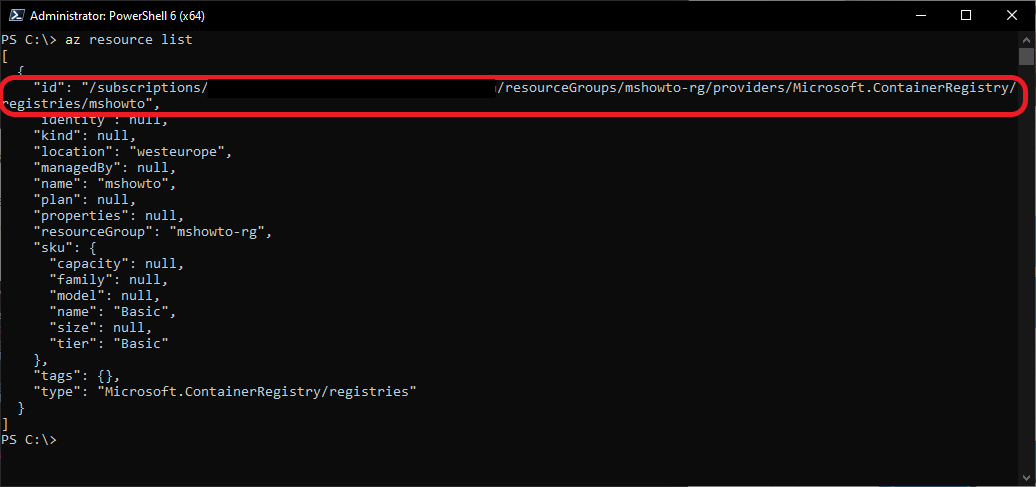
Task: Click the scrollbar down arrow
Action: coord(1025,478)
